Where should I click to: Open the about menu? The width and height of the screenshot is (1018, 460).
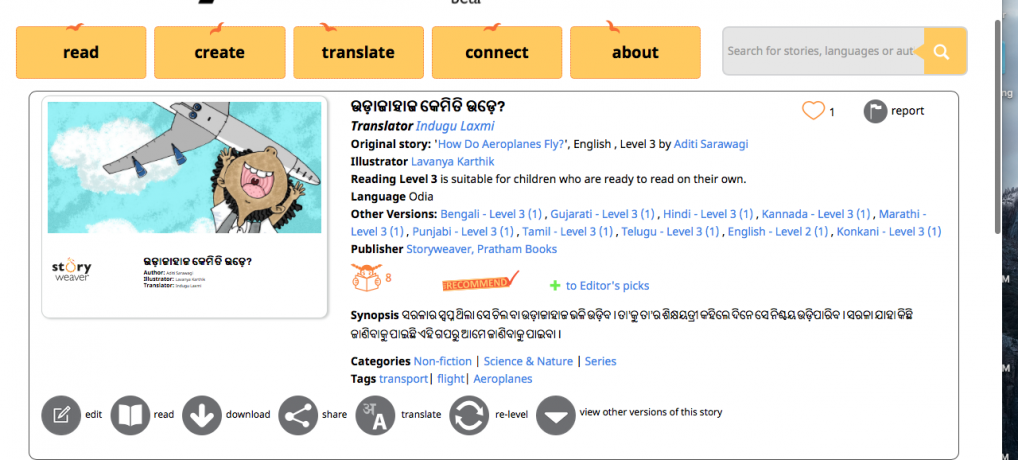tap(635, 52)
